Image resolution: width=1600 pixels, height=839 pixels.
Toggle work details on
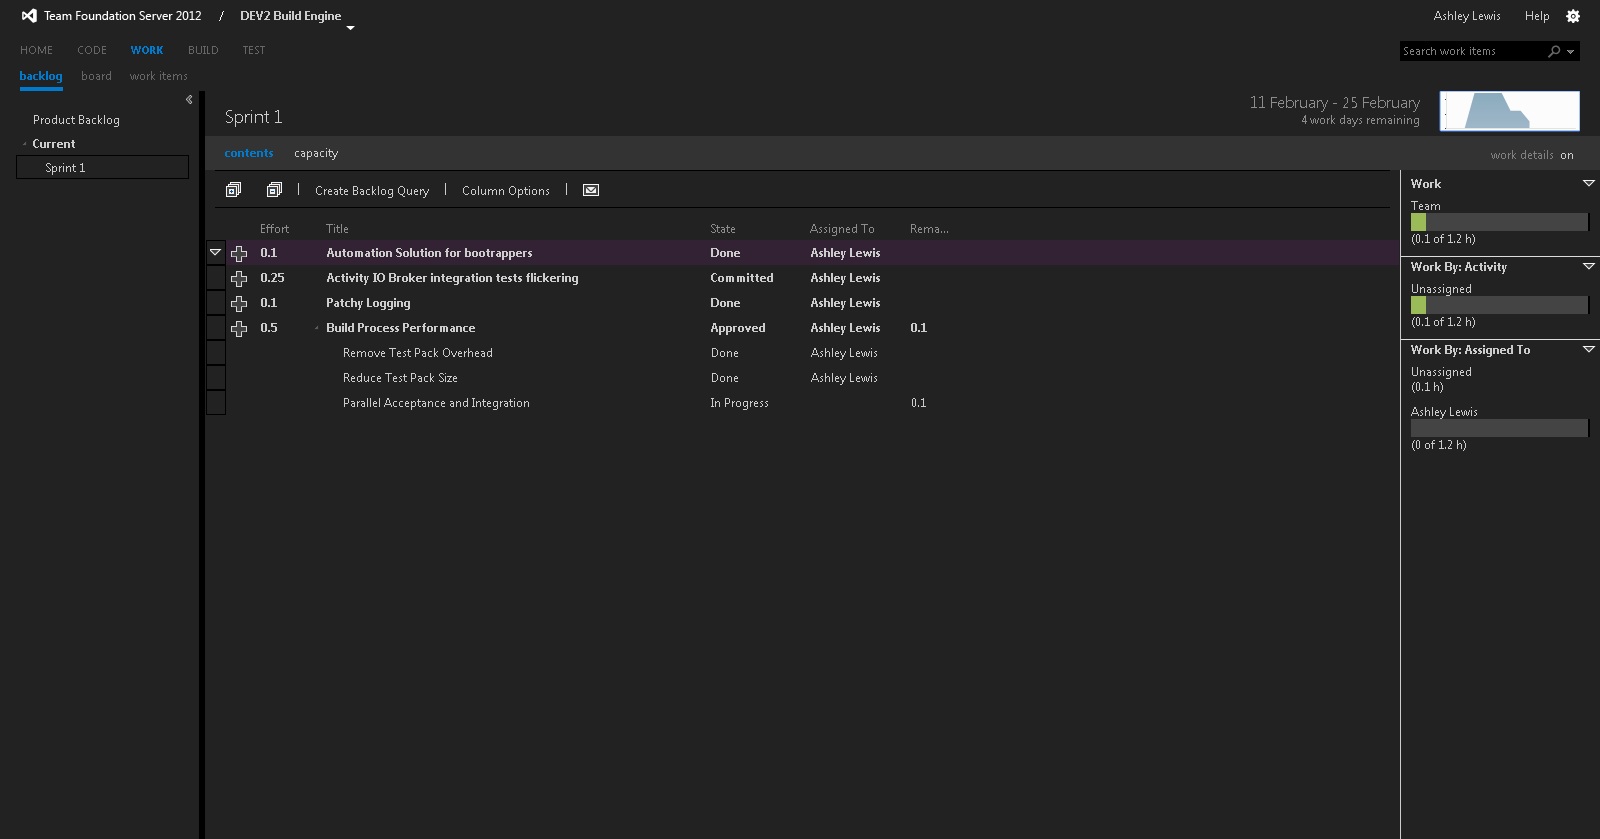click(x=1567, y=155)
